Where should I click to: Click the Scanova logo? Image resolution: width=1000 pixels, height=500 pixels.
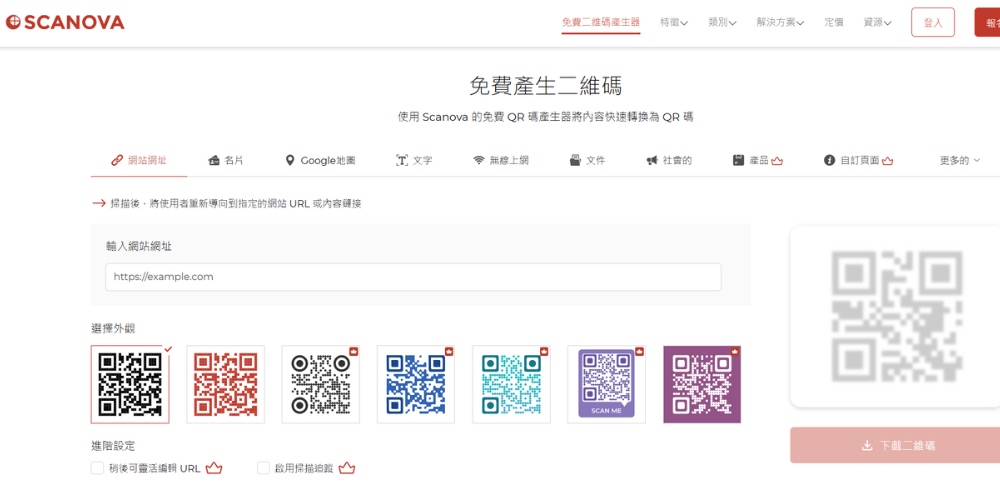64,22
